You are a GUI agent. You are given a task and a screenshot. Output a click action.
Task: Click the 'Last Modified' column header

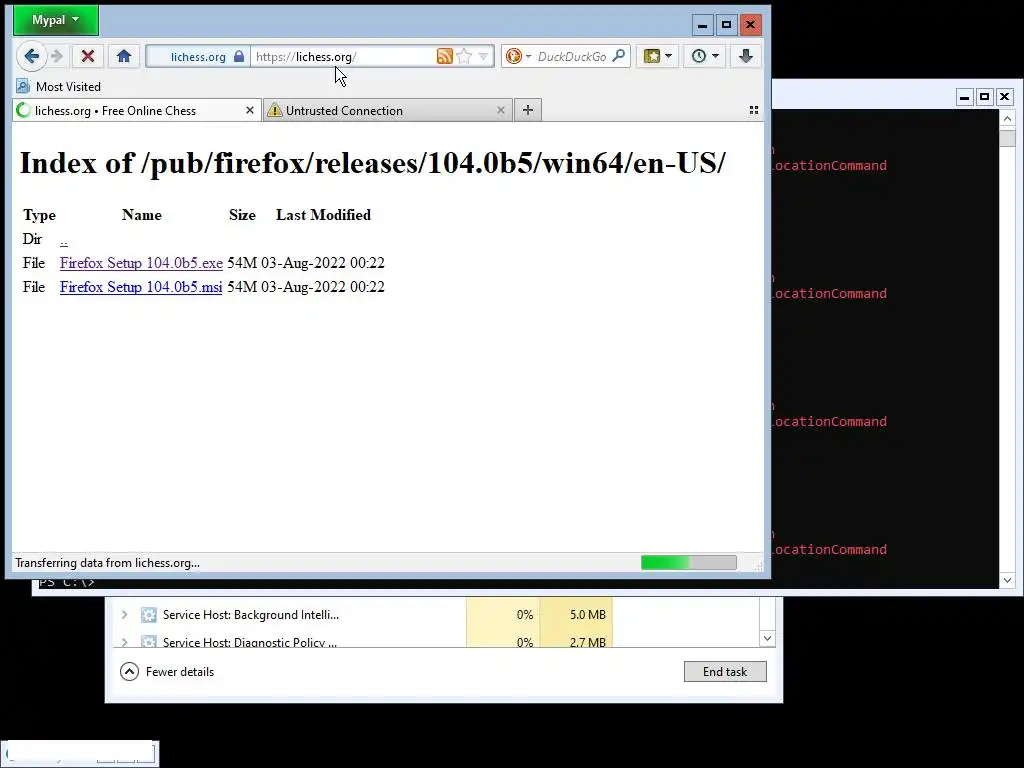[x=323, y=215]
